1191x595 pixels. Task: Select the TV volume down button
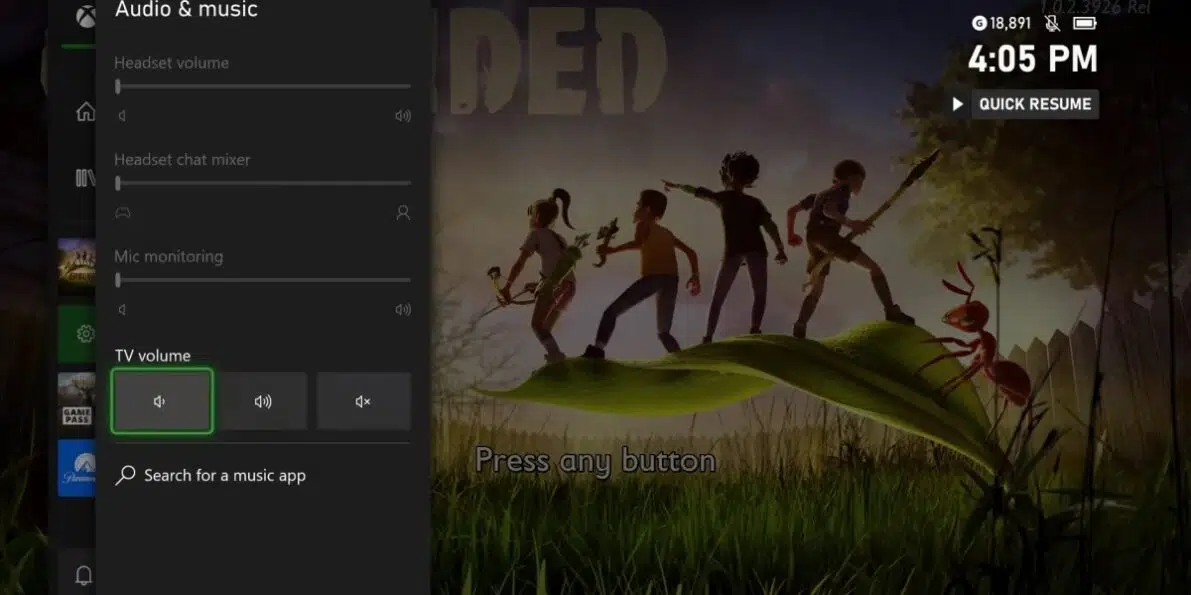(x=162, y=401)
